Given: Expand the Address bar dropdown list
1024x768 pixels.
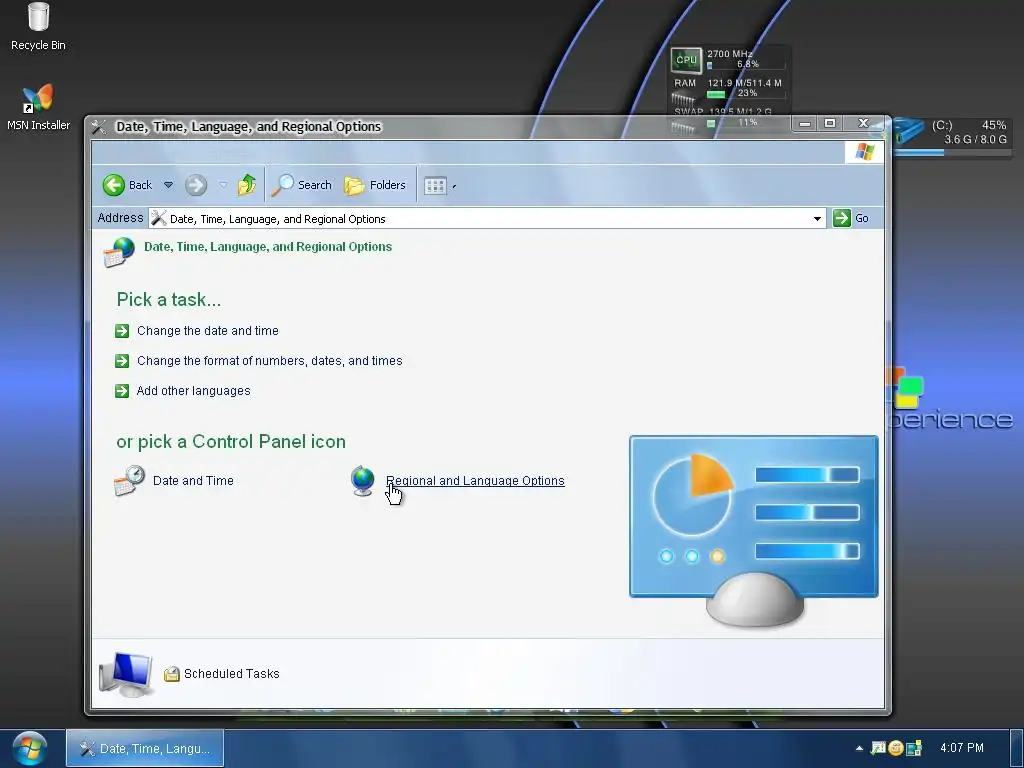Looking at the screenshot, I should pos(817,219).
